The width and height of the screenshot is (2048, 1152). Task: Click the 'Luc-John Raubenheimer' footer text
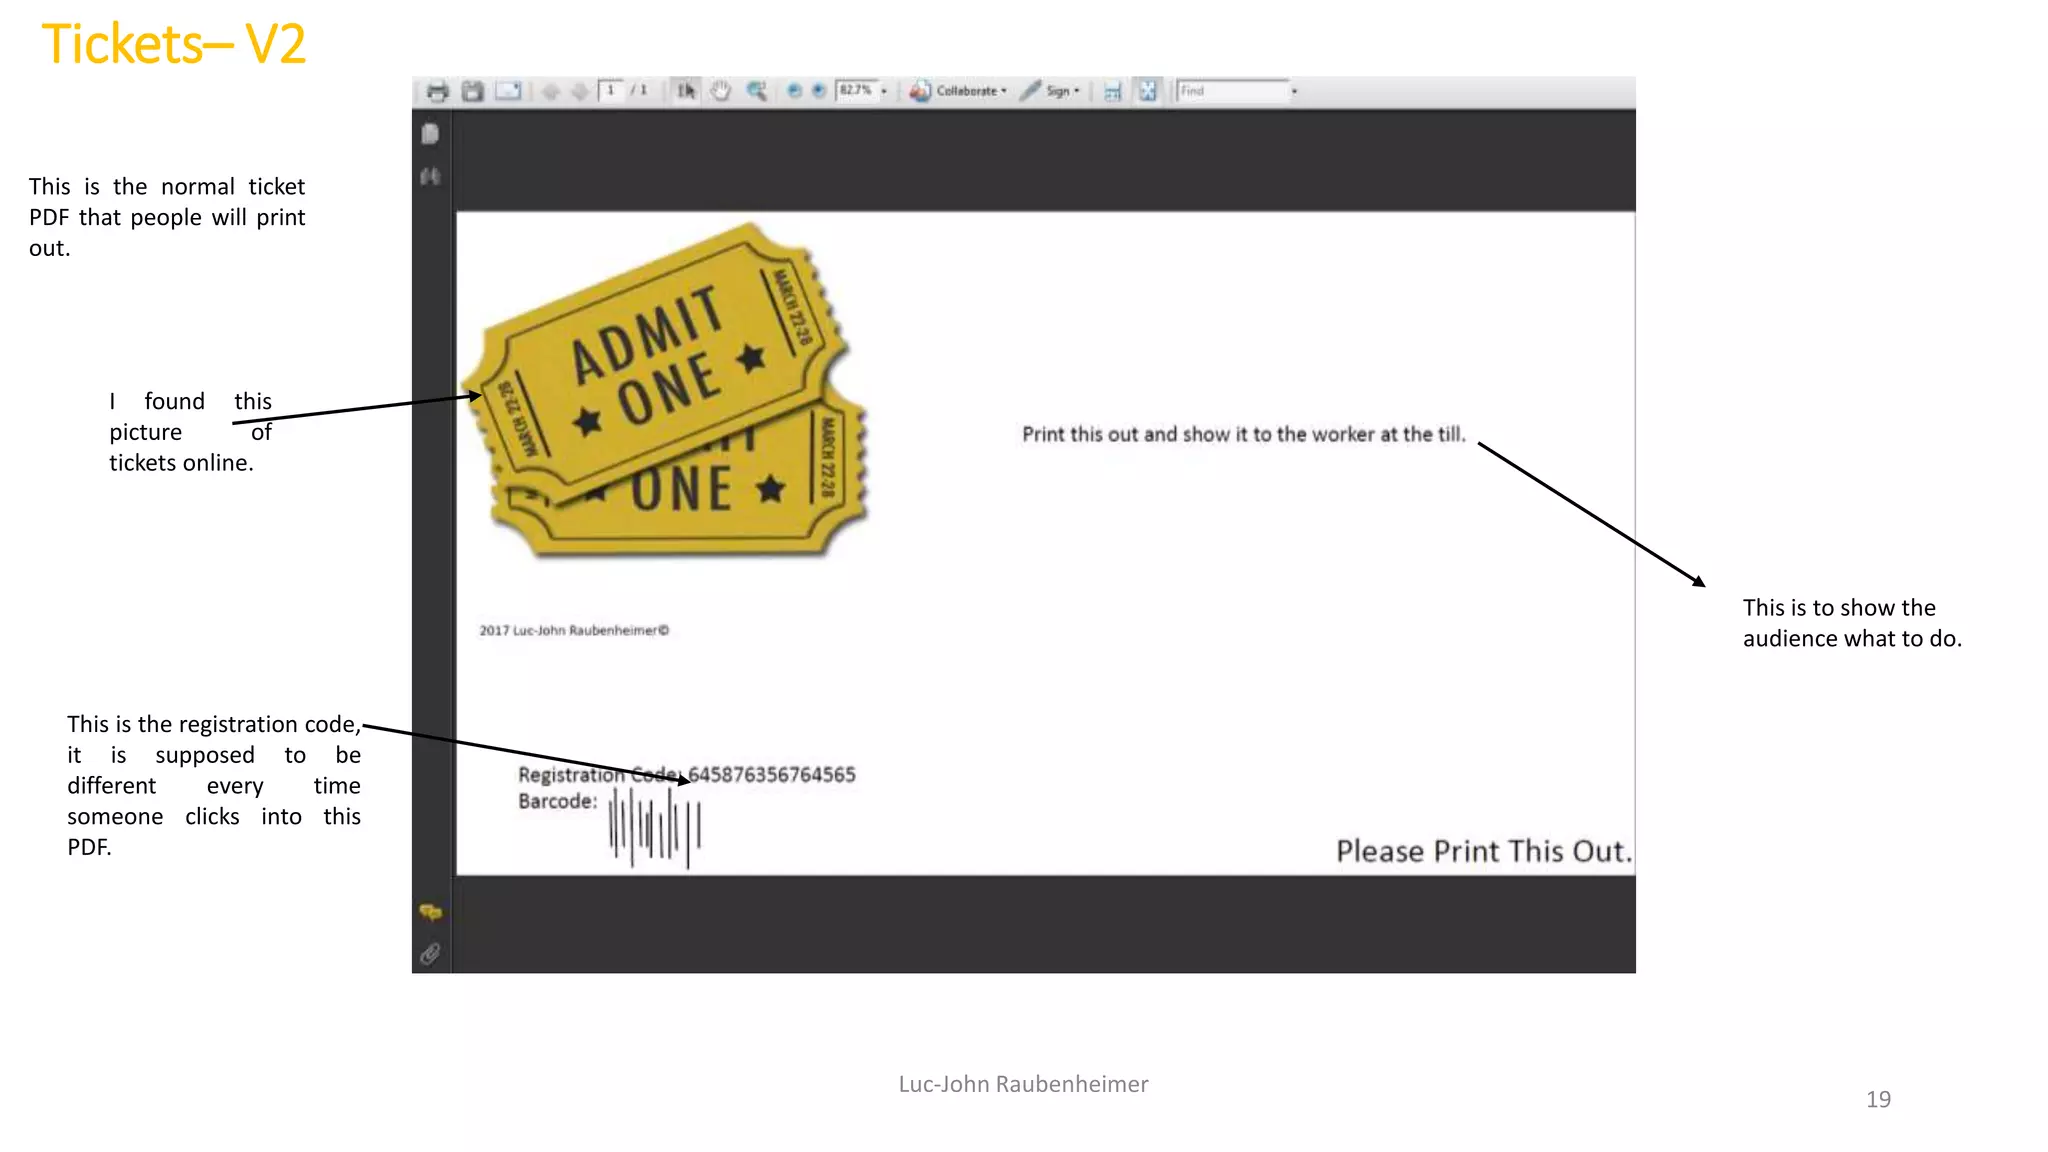point(1023,1084)
